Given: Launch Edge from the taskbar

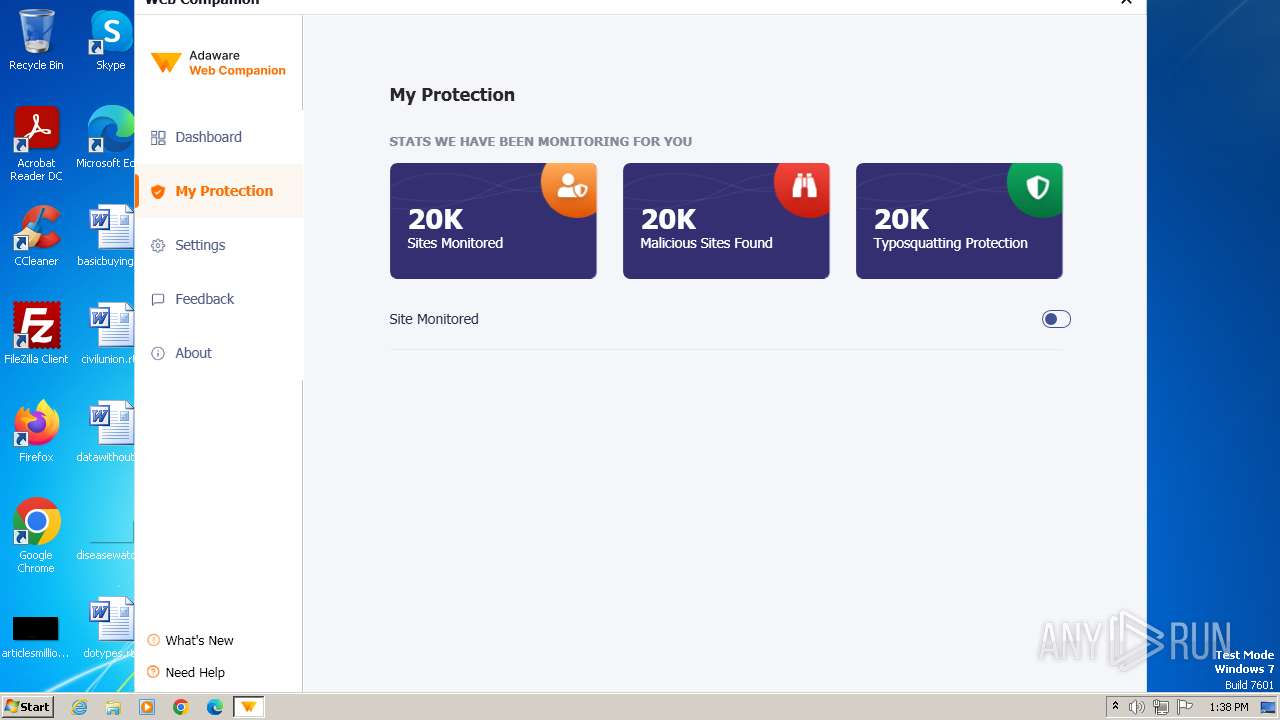Looking at the screenshot, I should tap(215, 707).
